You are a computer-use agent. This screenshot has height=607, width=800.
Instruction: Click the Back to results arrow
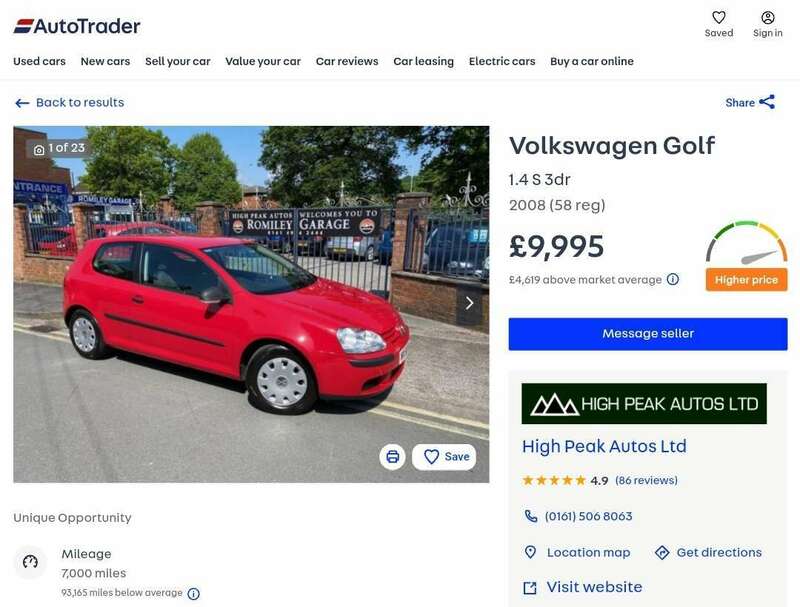point(22,104)
